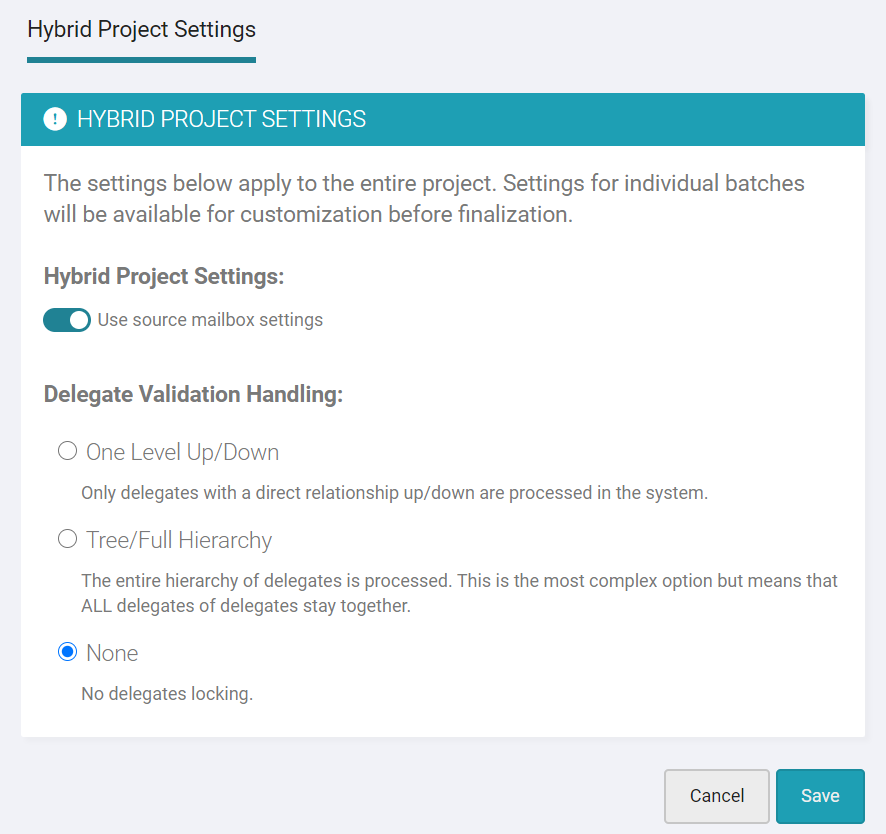Click the 'Delegate Validation Handling:' heading
This screenshot has width=886, height=834.
point(193,394)
